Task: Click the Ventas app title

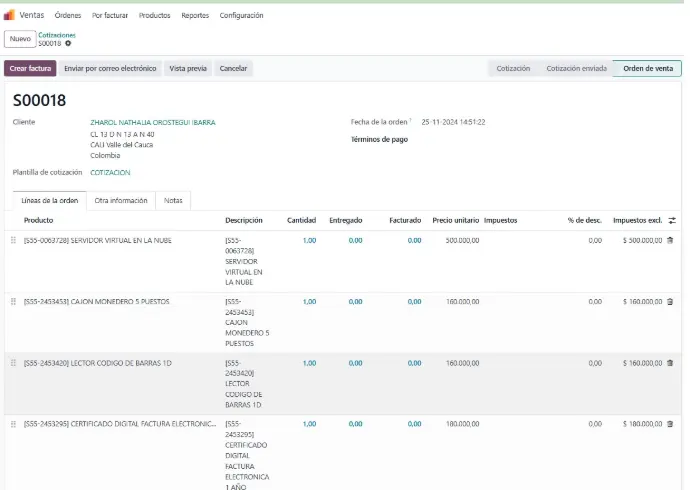Action: tap(32, 15)
